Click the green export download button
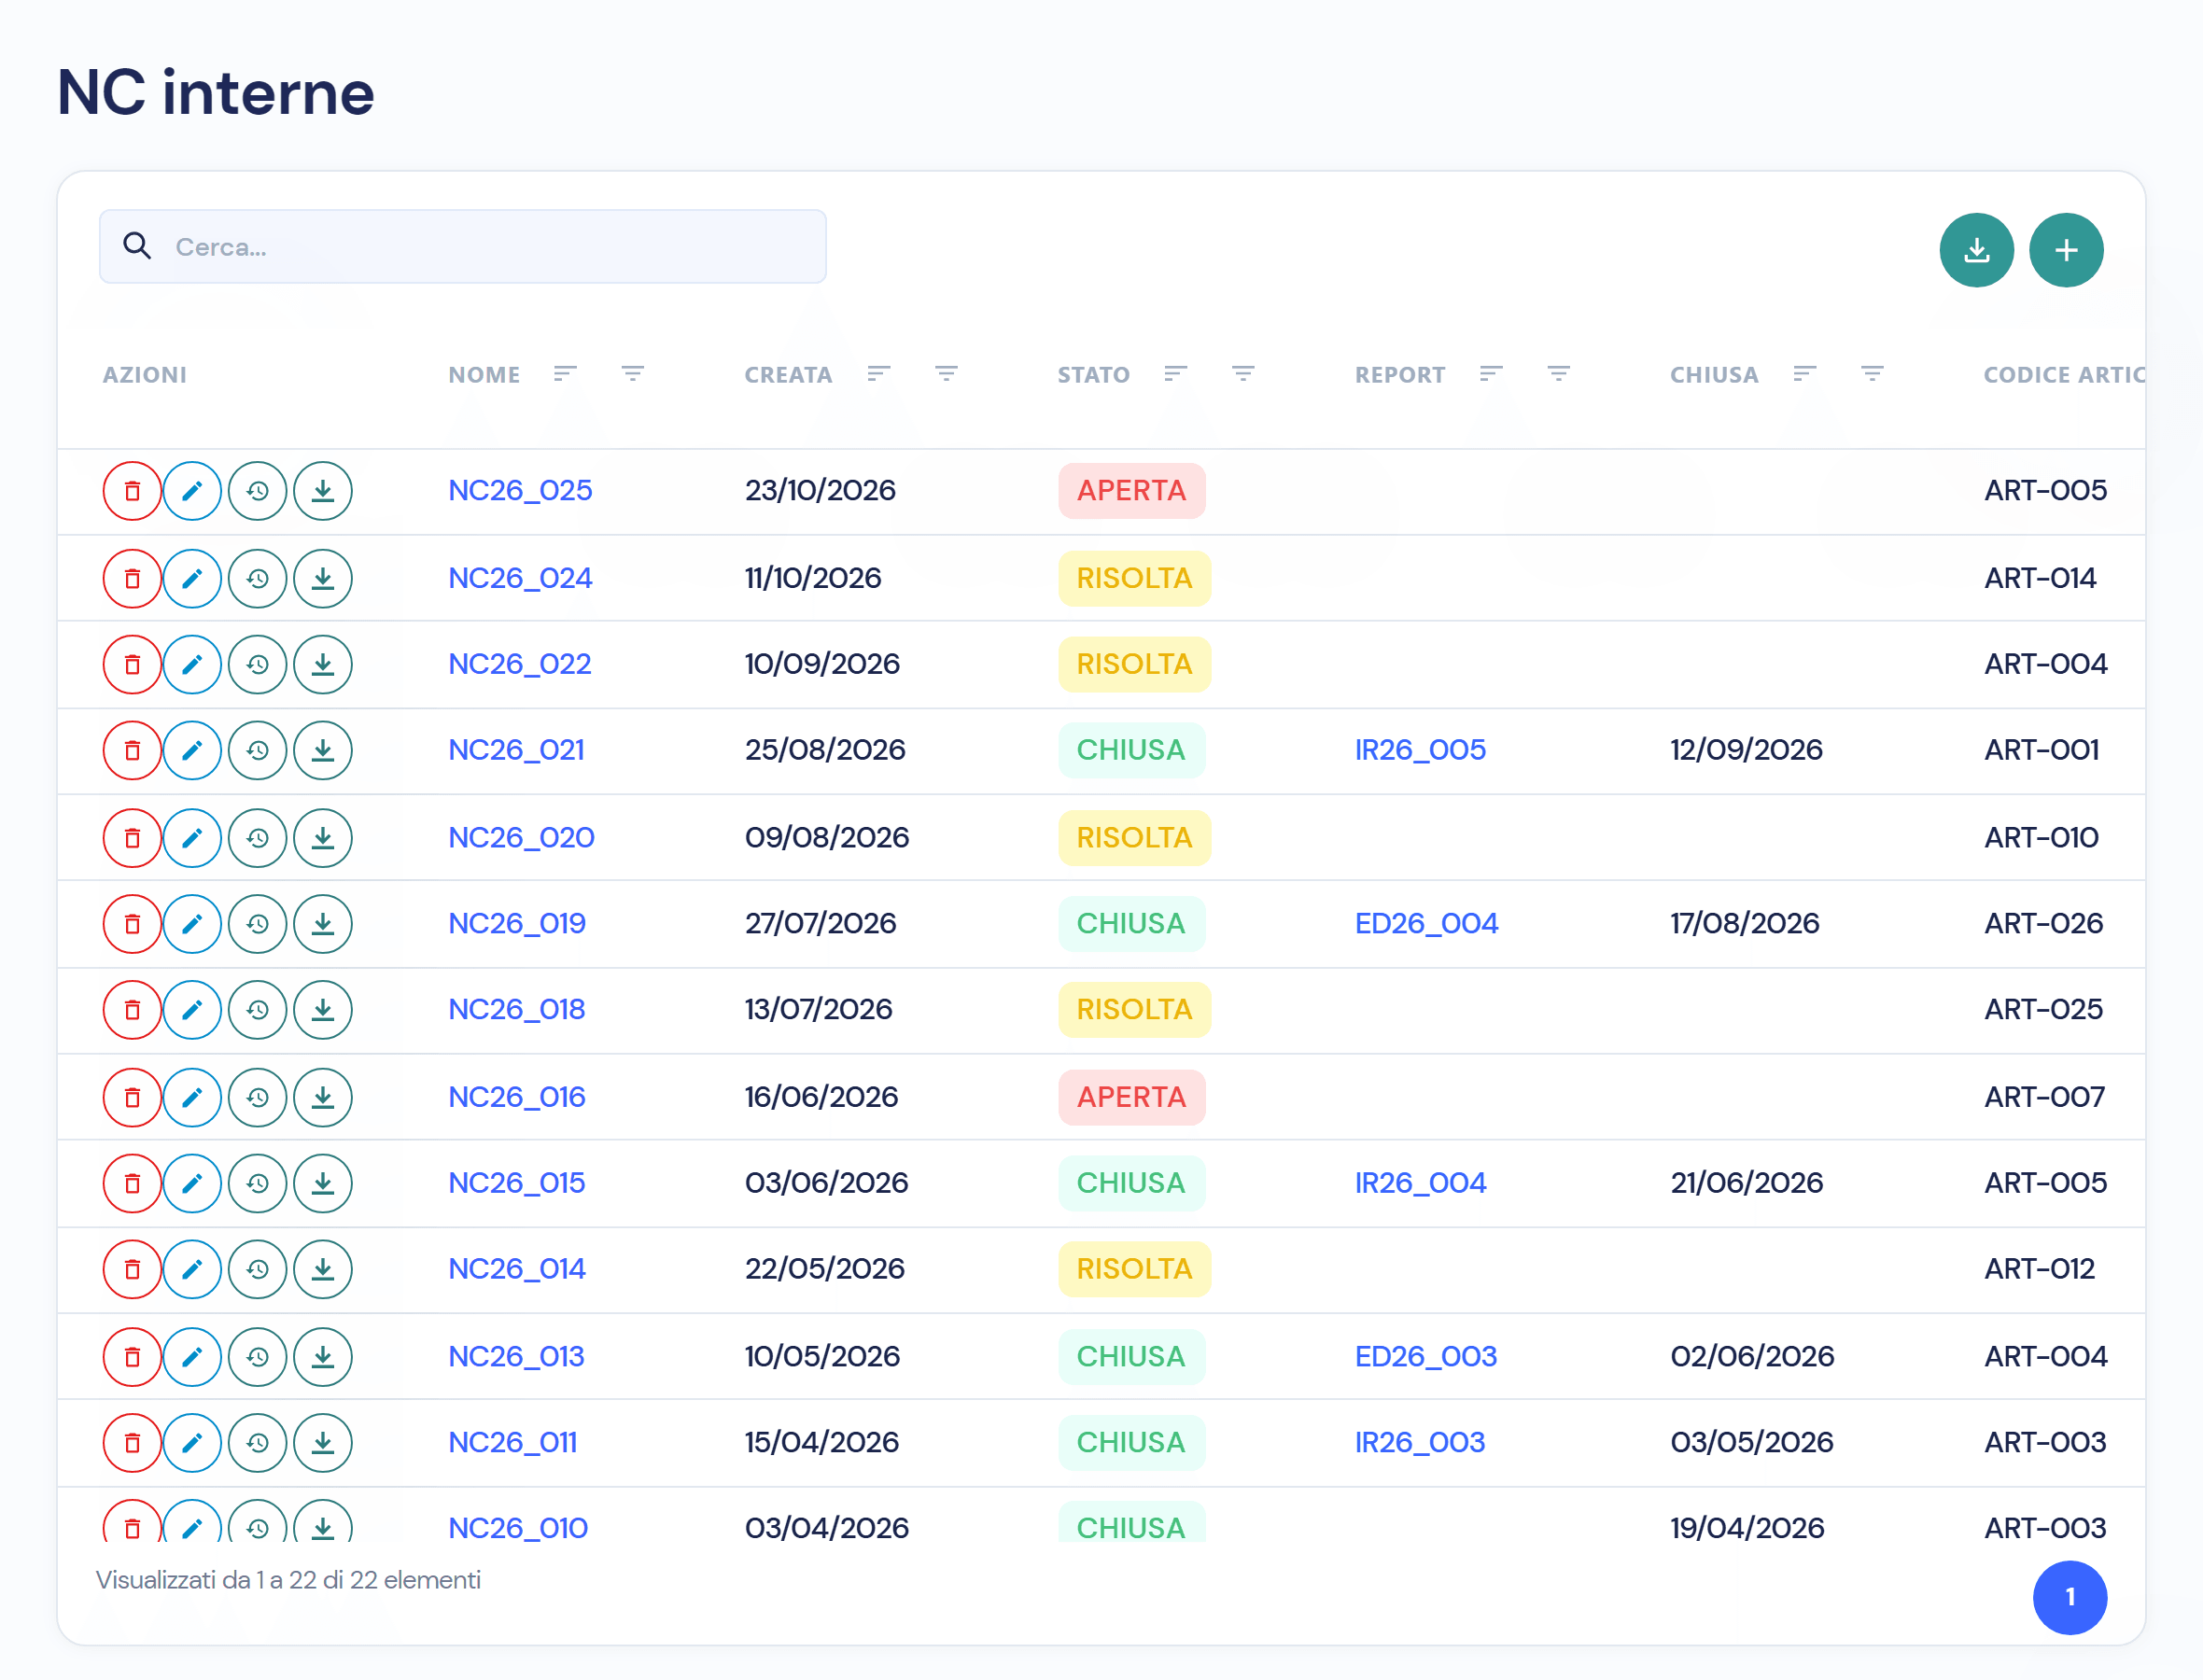 point(1977,250)
